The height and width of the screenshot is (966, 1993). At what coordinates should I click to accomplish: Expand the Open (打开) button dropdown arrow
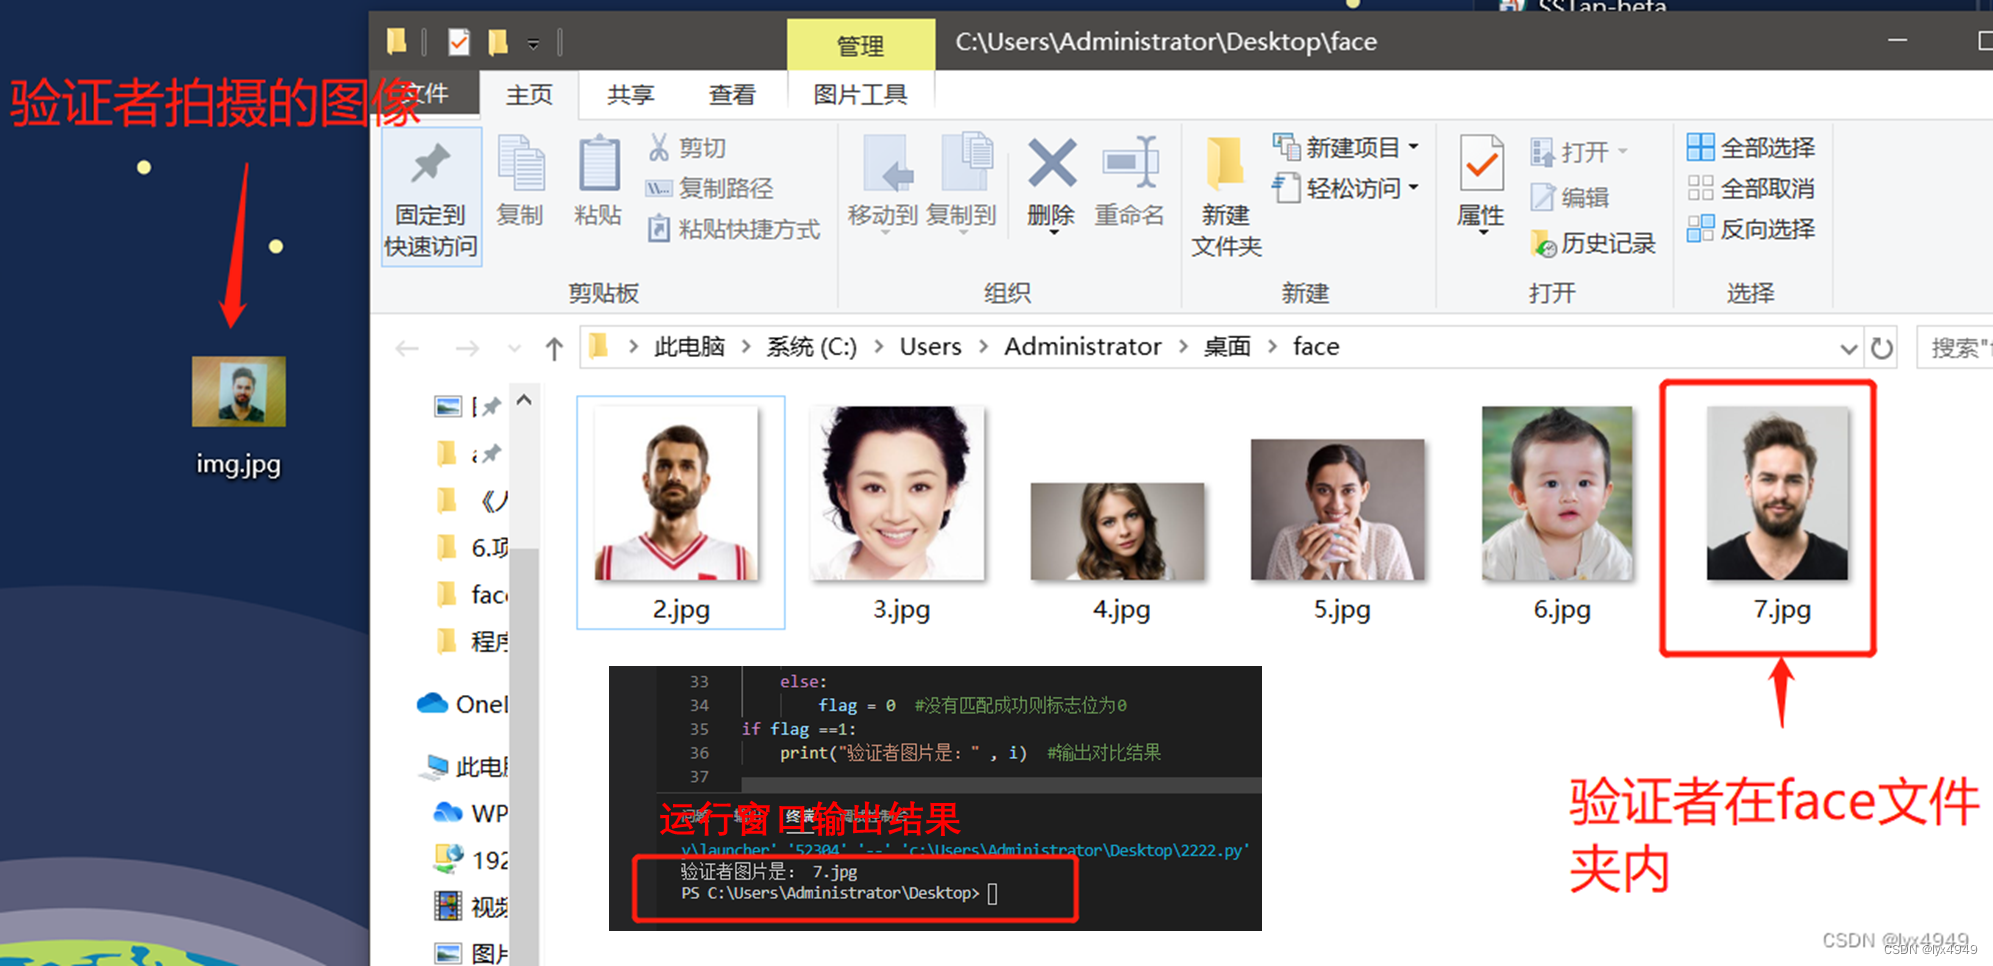[x=1622, y=152]
